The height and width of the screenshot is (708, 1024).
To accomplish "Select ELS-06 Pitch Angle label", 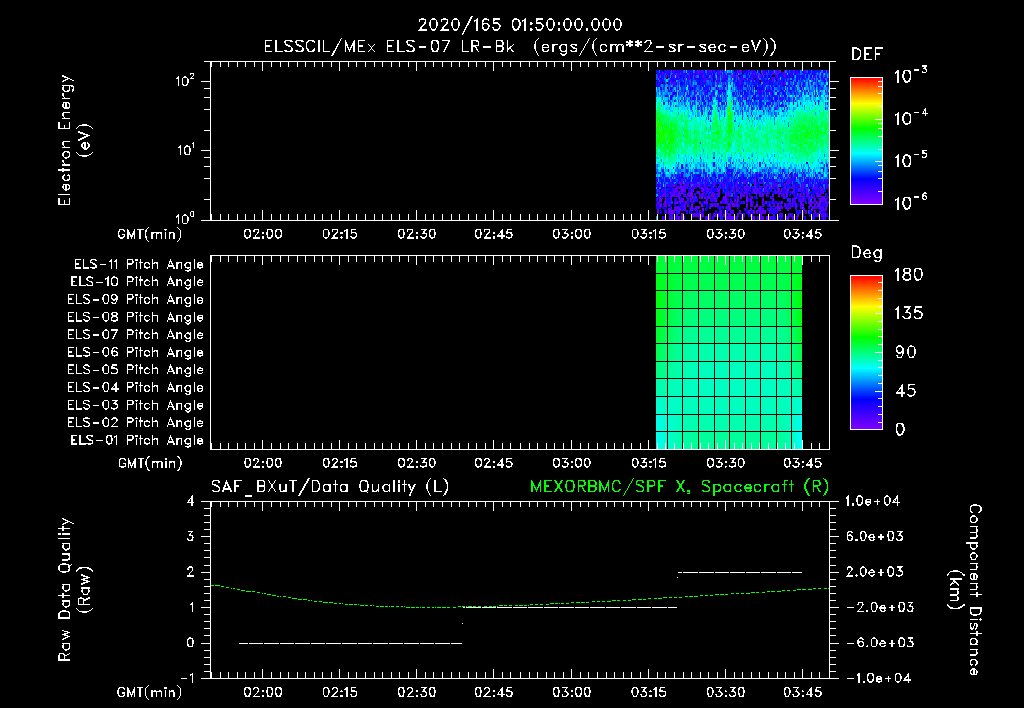I will 135,353.
